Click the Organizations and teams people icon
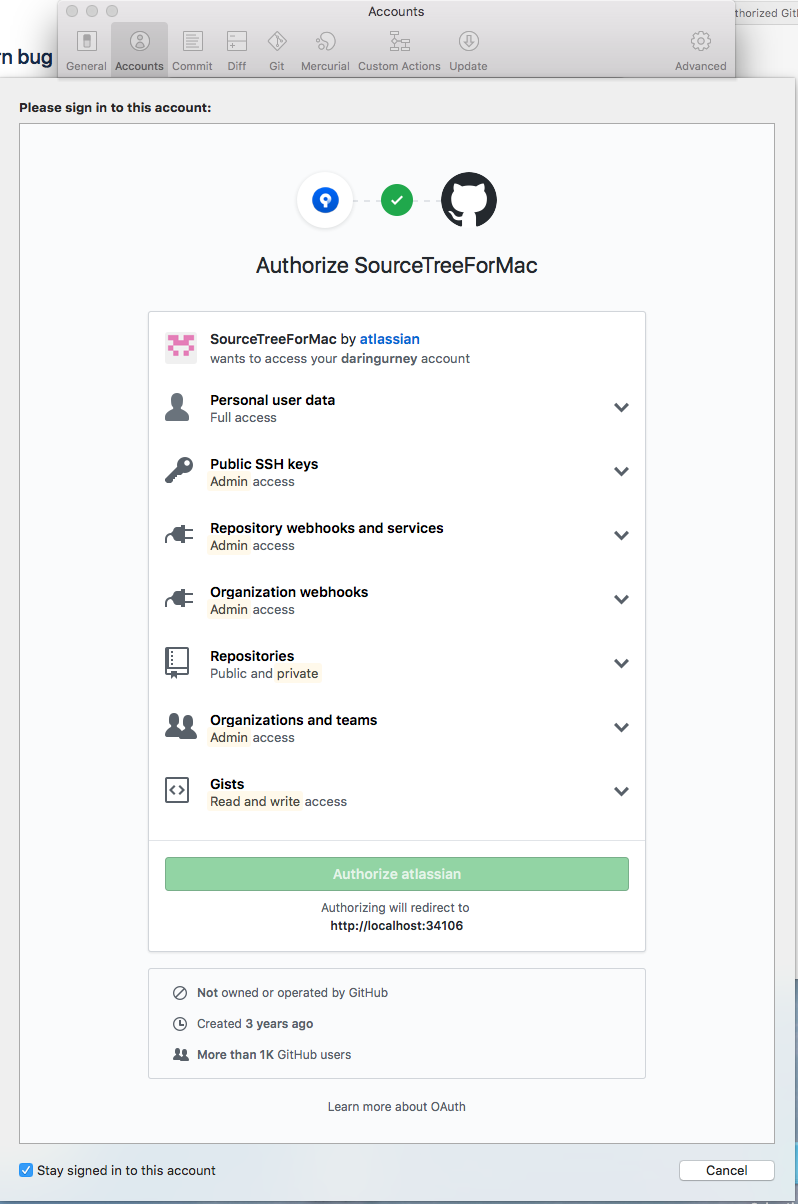The height and width of the screenshot is (1204, 798). [x=180, y=727]
